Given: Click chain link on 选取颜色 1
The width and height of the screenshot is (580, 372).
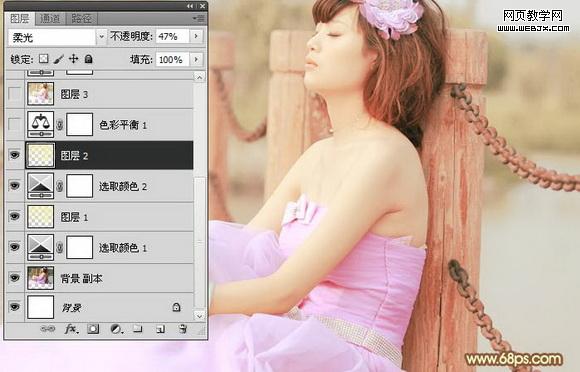Looking at the screenshot, I should point(60,248).
